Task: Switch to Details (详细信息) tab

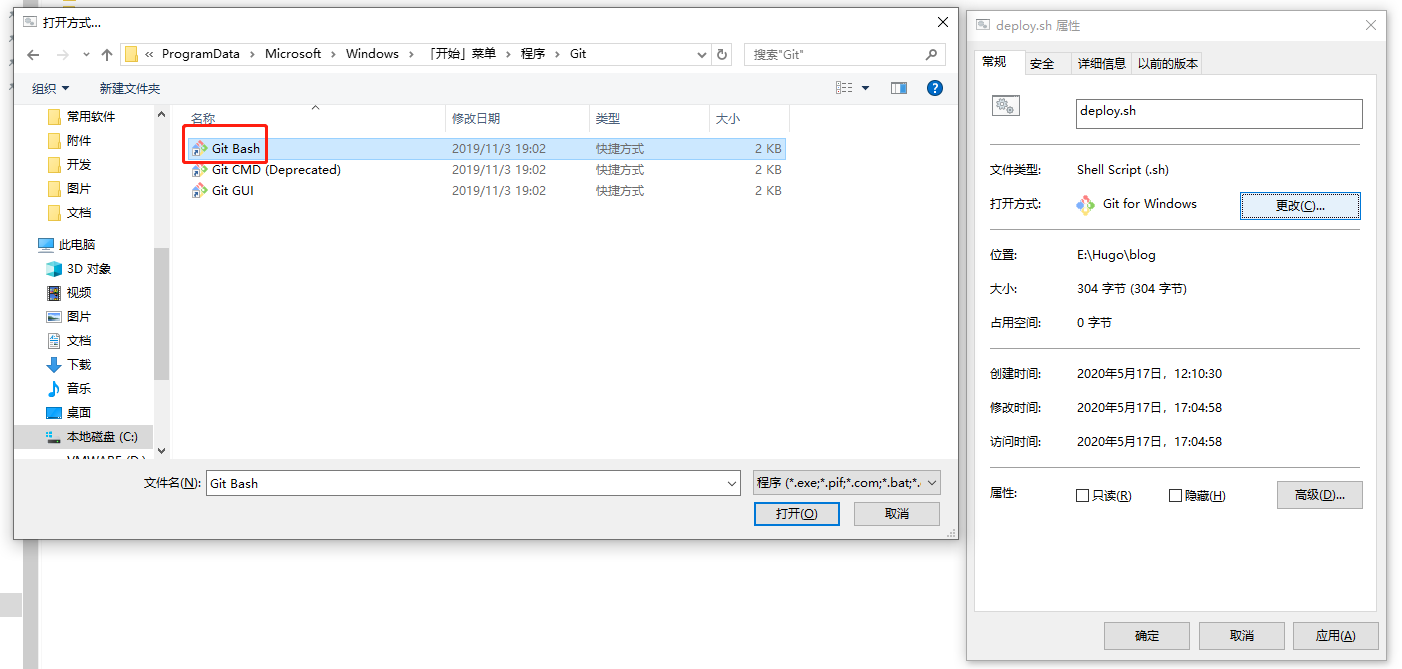Action: tap(1101, 64)
